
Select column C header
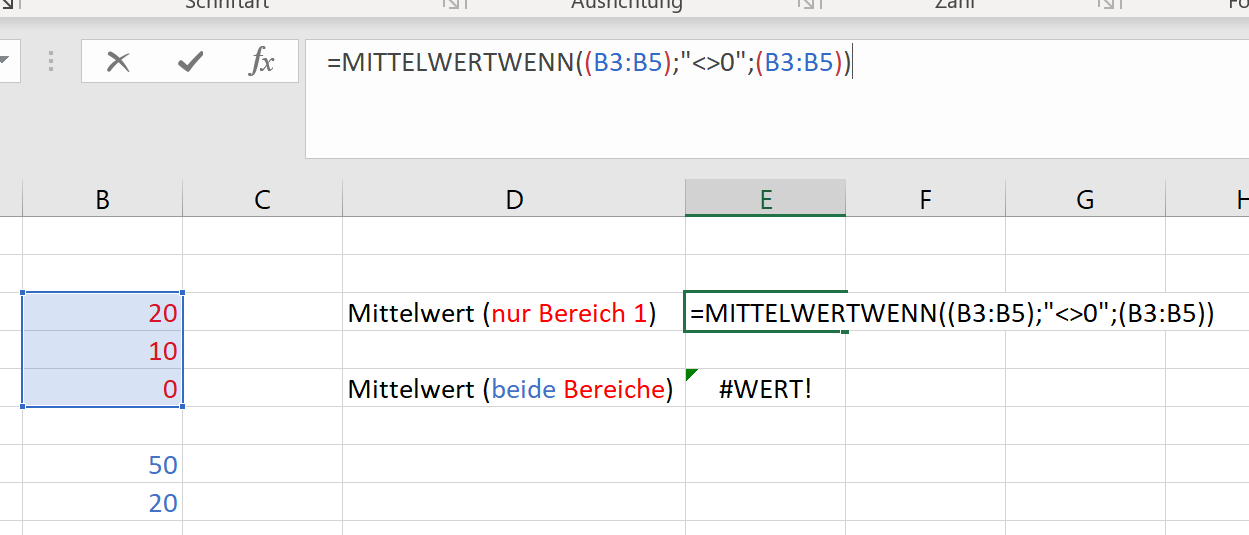[262, 200]
